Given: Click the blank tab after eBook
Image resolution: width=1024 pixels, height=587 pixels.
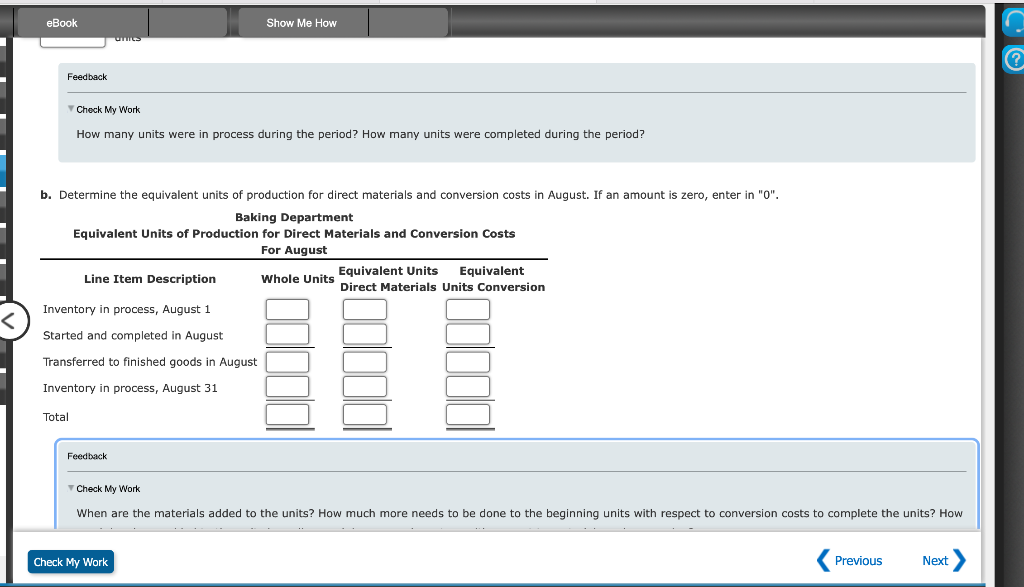Looking at the screenshot, I should coord(188,23).
